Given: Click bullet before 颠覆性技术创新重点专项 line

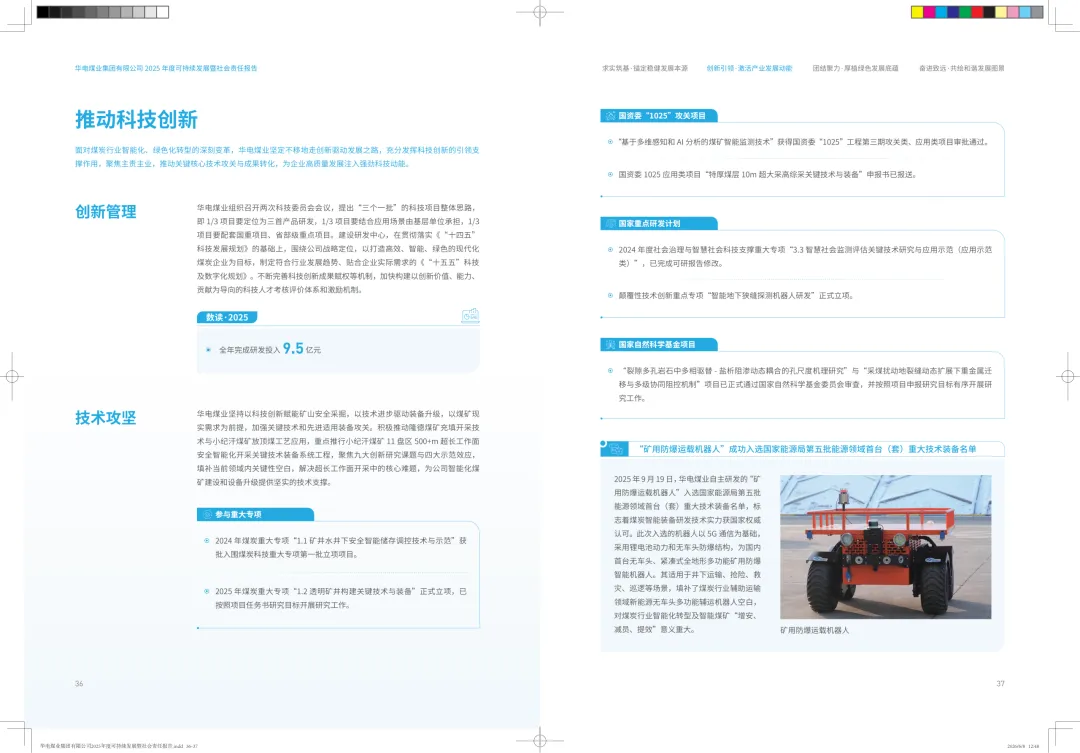Looking at the screenshot, I should [x=610, y=296].
